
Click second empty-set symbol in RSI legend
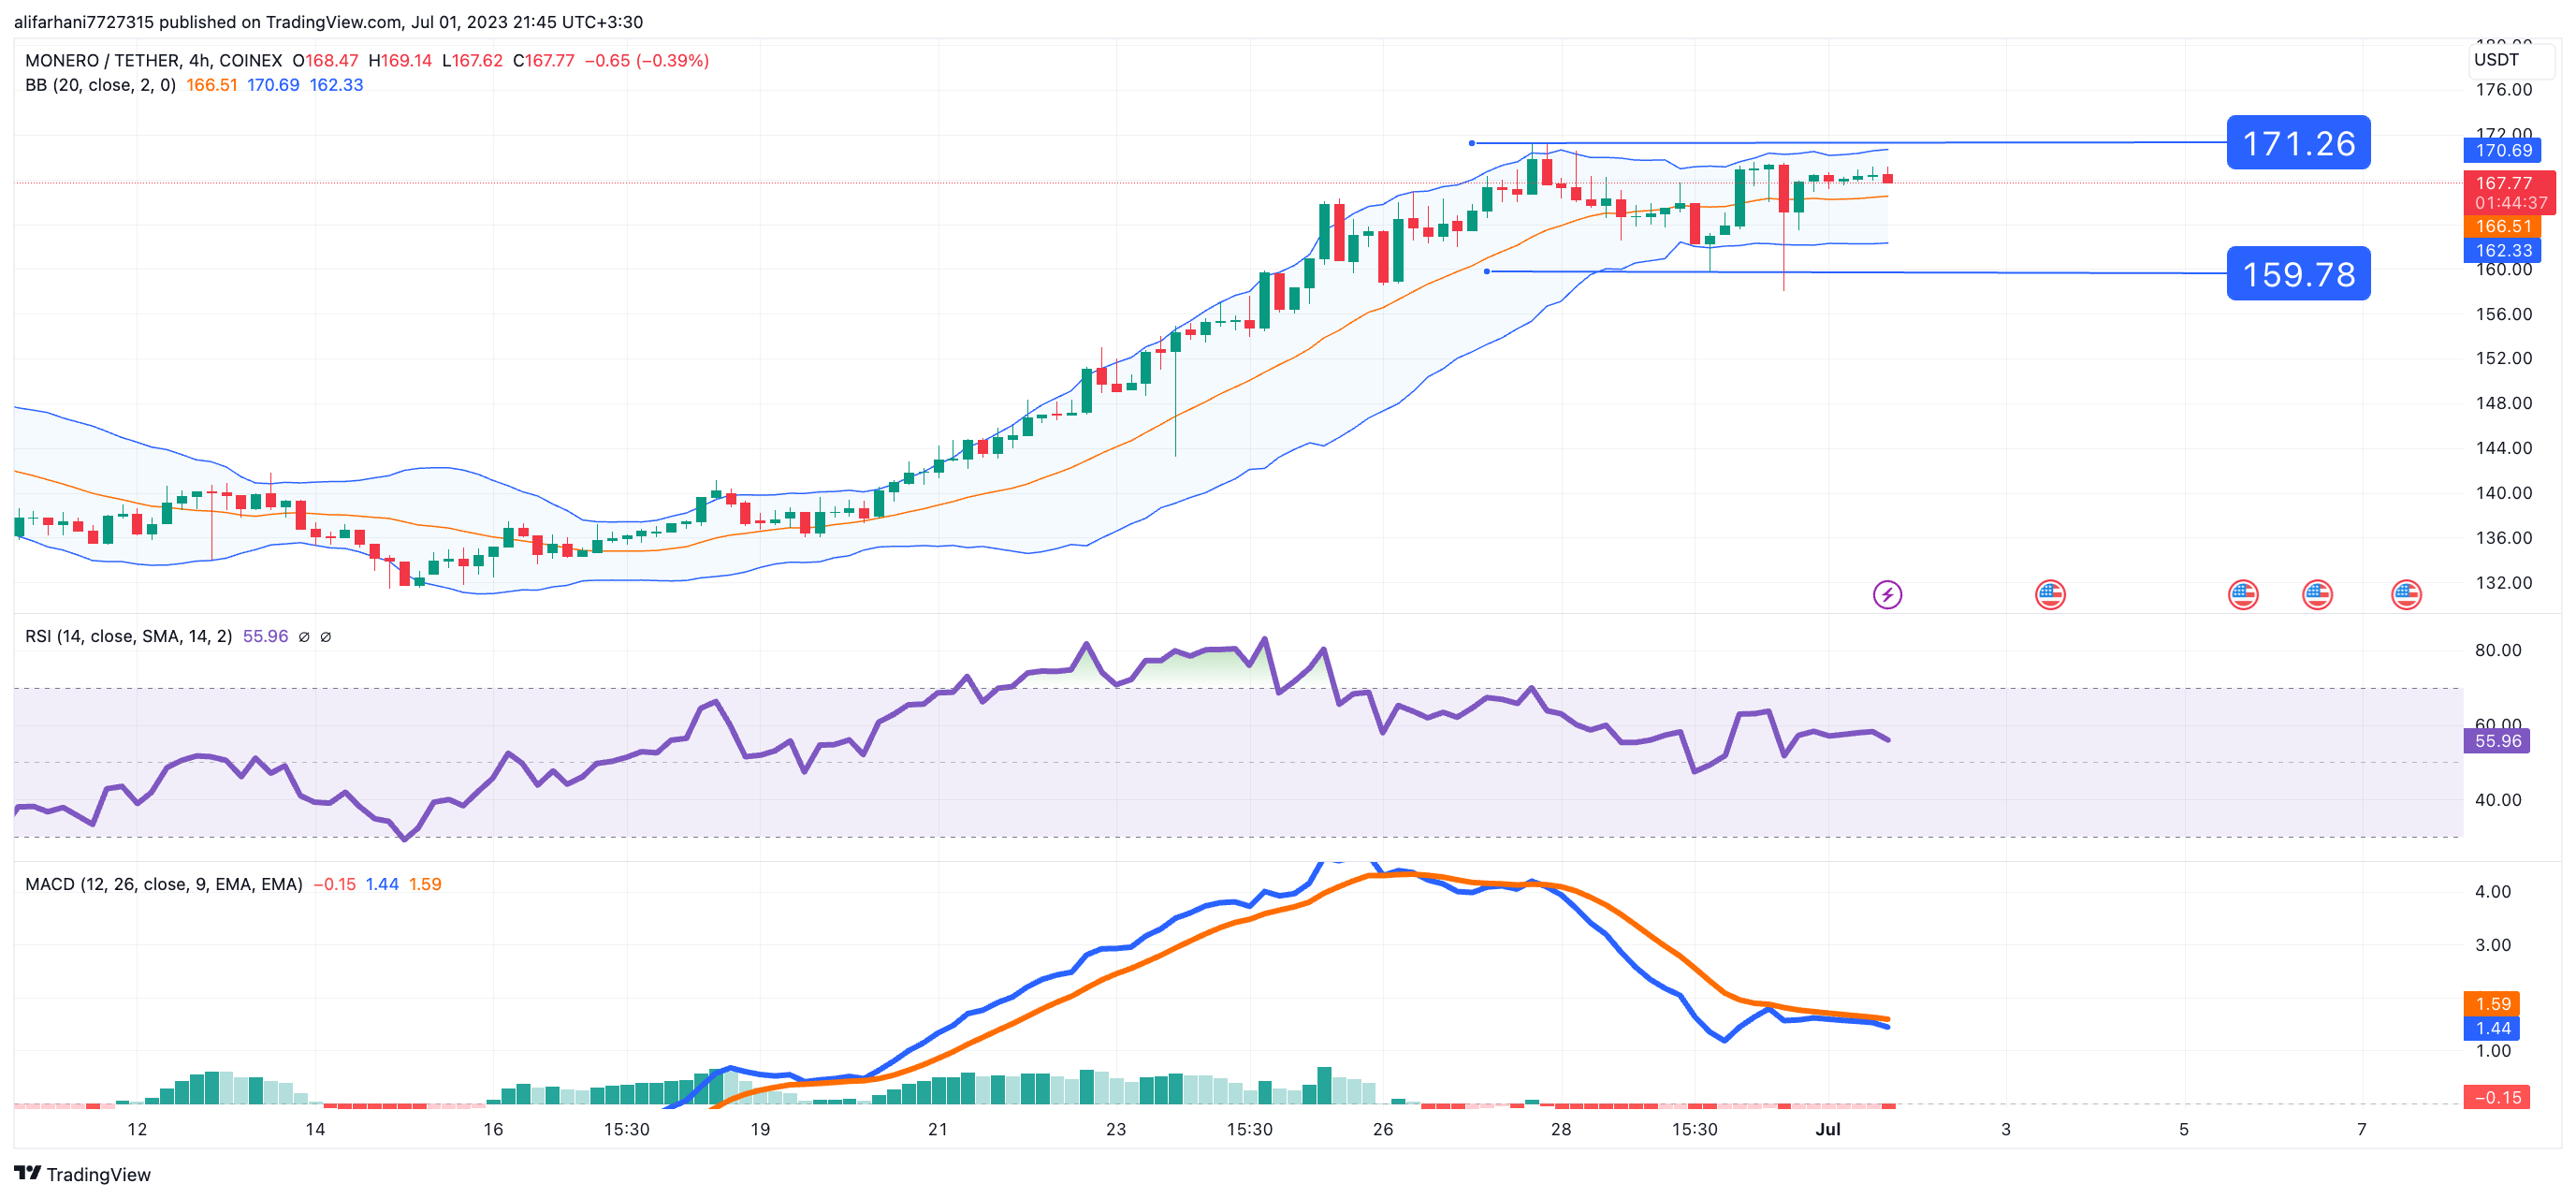click(326, 637)
